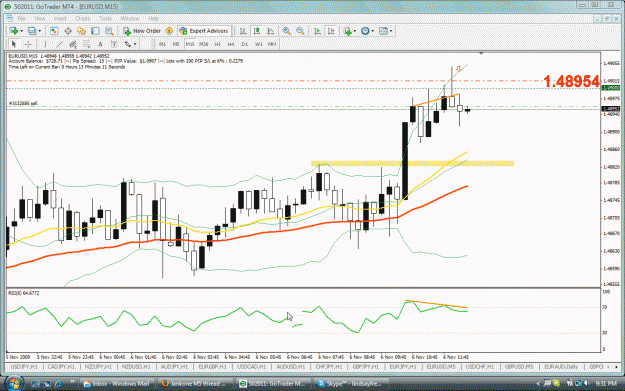Screen dimensions: 625x391
Task: Switch chart to line chart mode
Action: pos(270,31)
